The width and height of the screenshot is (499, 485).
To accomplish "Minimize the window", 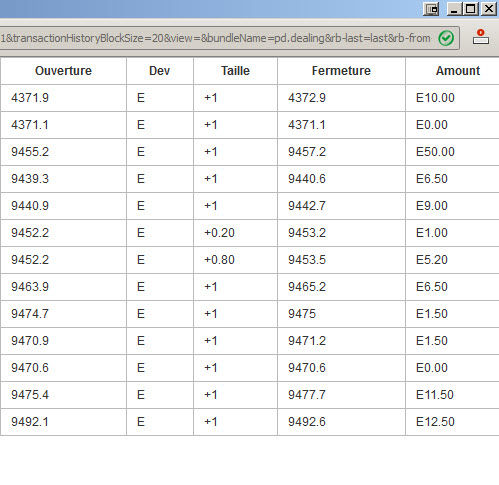I will [x=454, y=9].
